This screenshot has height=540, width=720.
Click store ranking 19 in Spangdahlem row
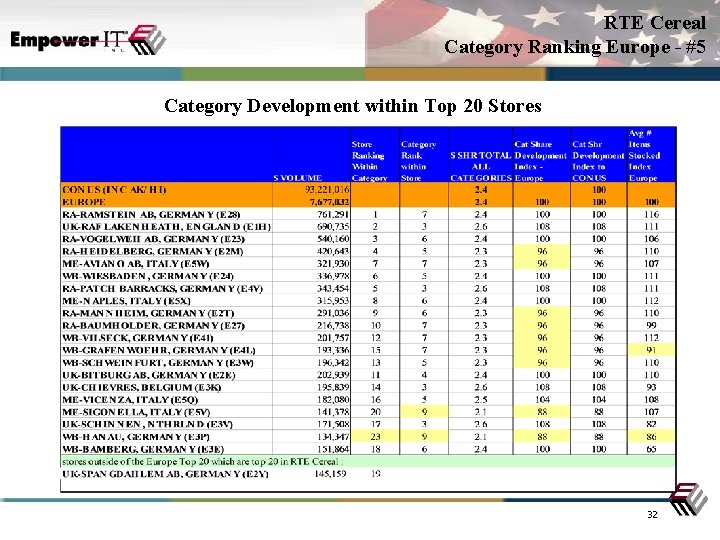(376, 474)
